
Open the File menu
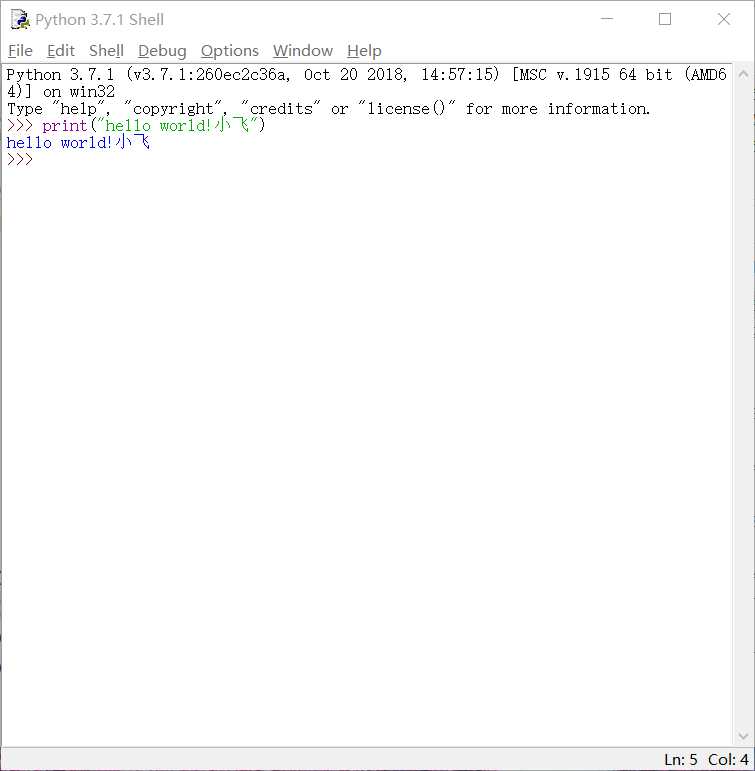coord(20,51)
